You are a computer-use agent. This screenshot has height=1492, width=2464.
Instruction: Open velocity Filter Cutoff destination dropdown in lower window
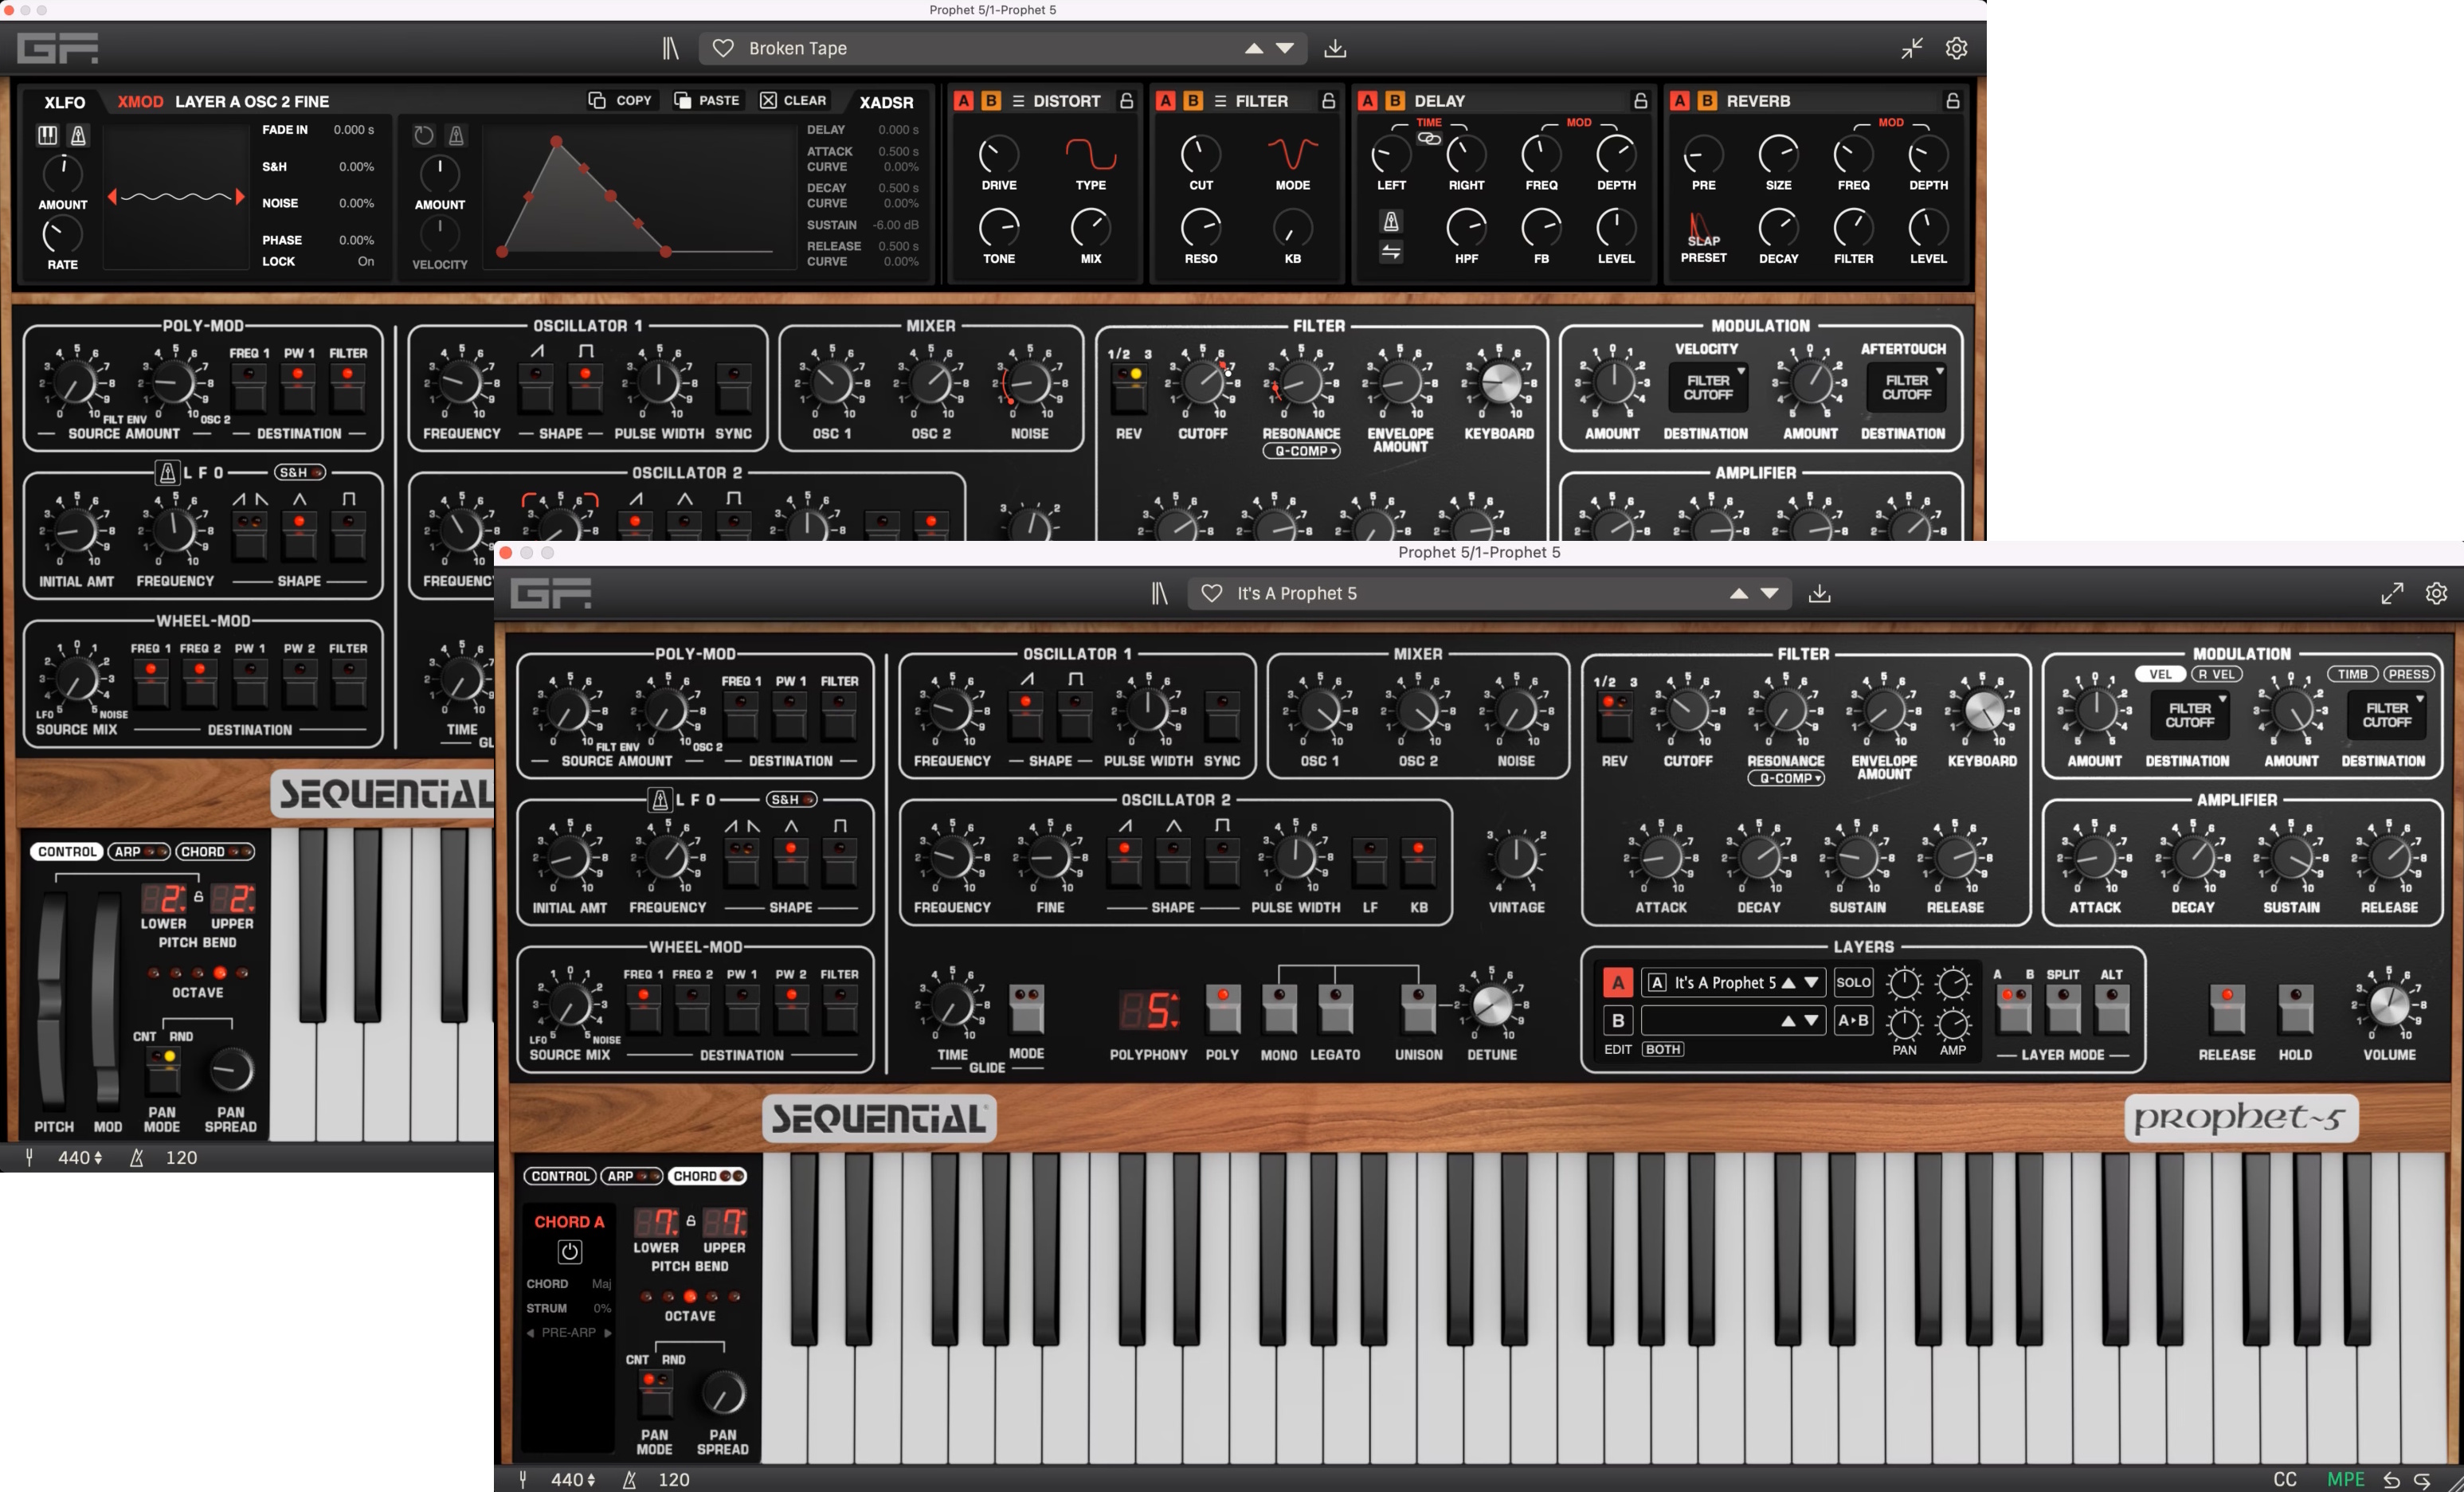[x=2189, y=715]
